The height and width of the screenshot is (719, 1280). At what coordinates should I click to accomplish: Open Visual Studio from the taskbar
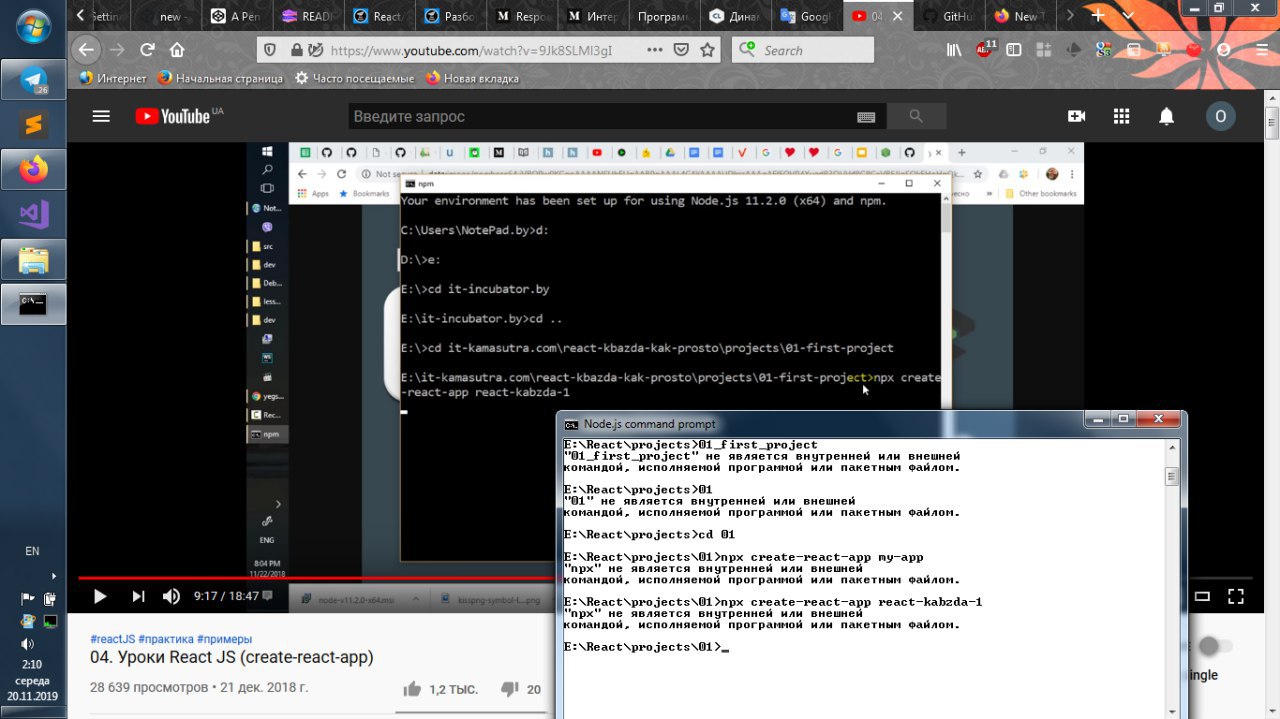click(x=33, y=214)
